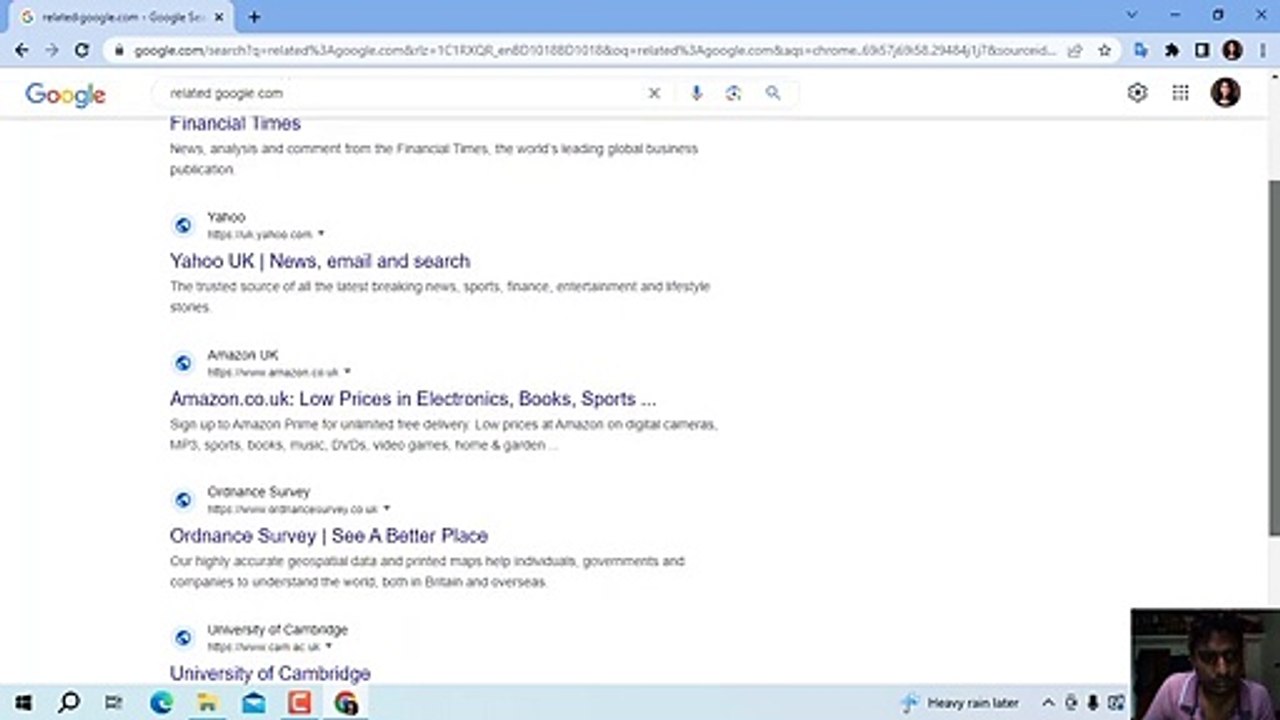Click the Heavy rain later weather widget
The width and height of the screenshot is (1280, 720).
click(960, 703)
